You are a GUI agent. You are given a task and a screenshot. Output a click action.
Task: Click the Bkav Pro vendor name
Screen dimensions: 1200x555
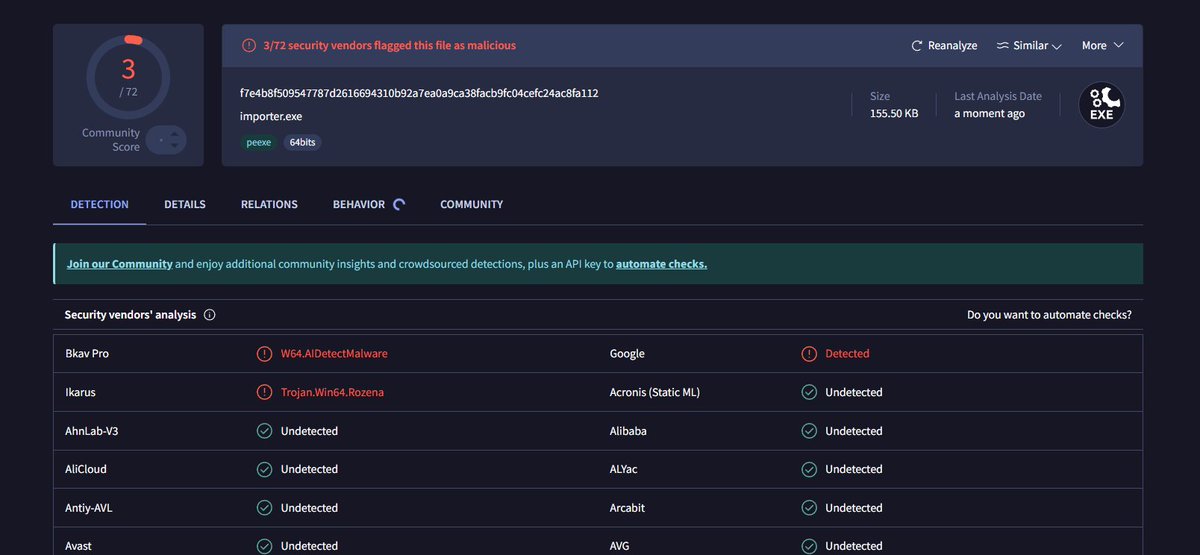click(x=87, y=354)
